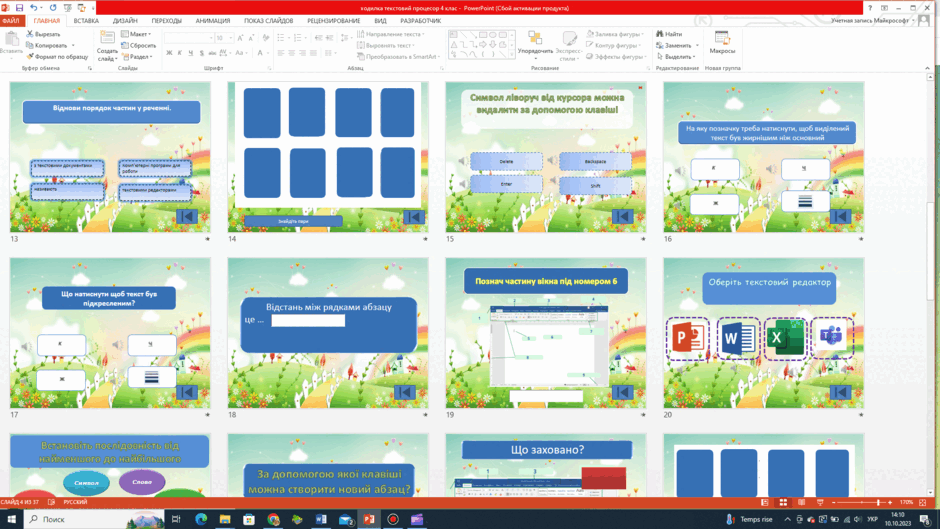Expand the Создать слайд dropdown
The width and height of the screenshot is (940, 529).
pos(107,56)
